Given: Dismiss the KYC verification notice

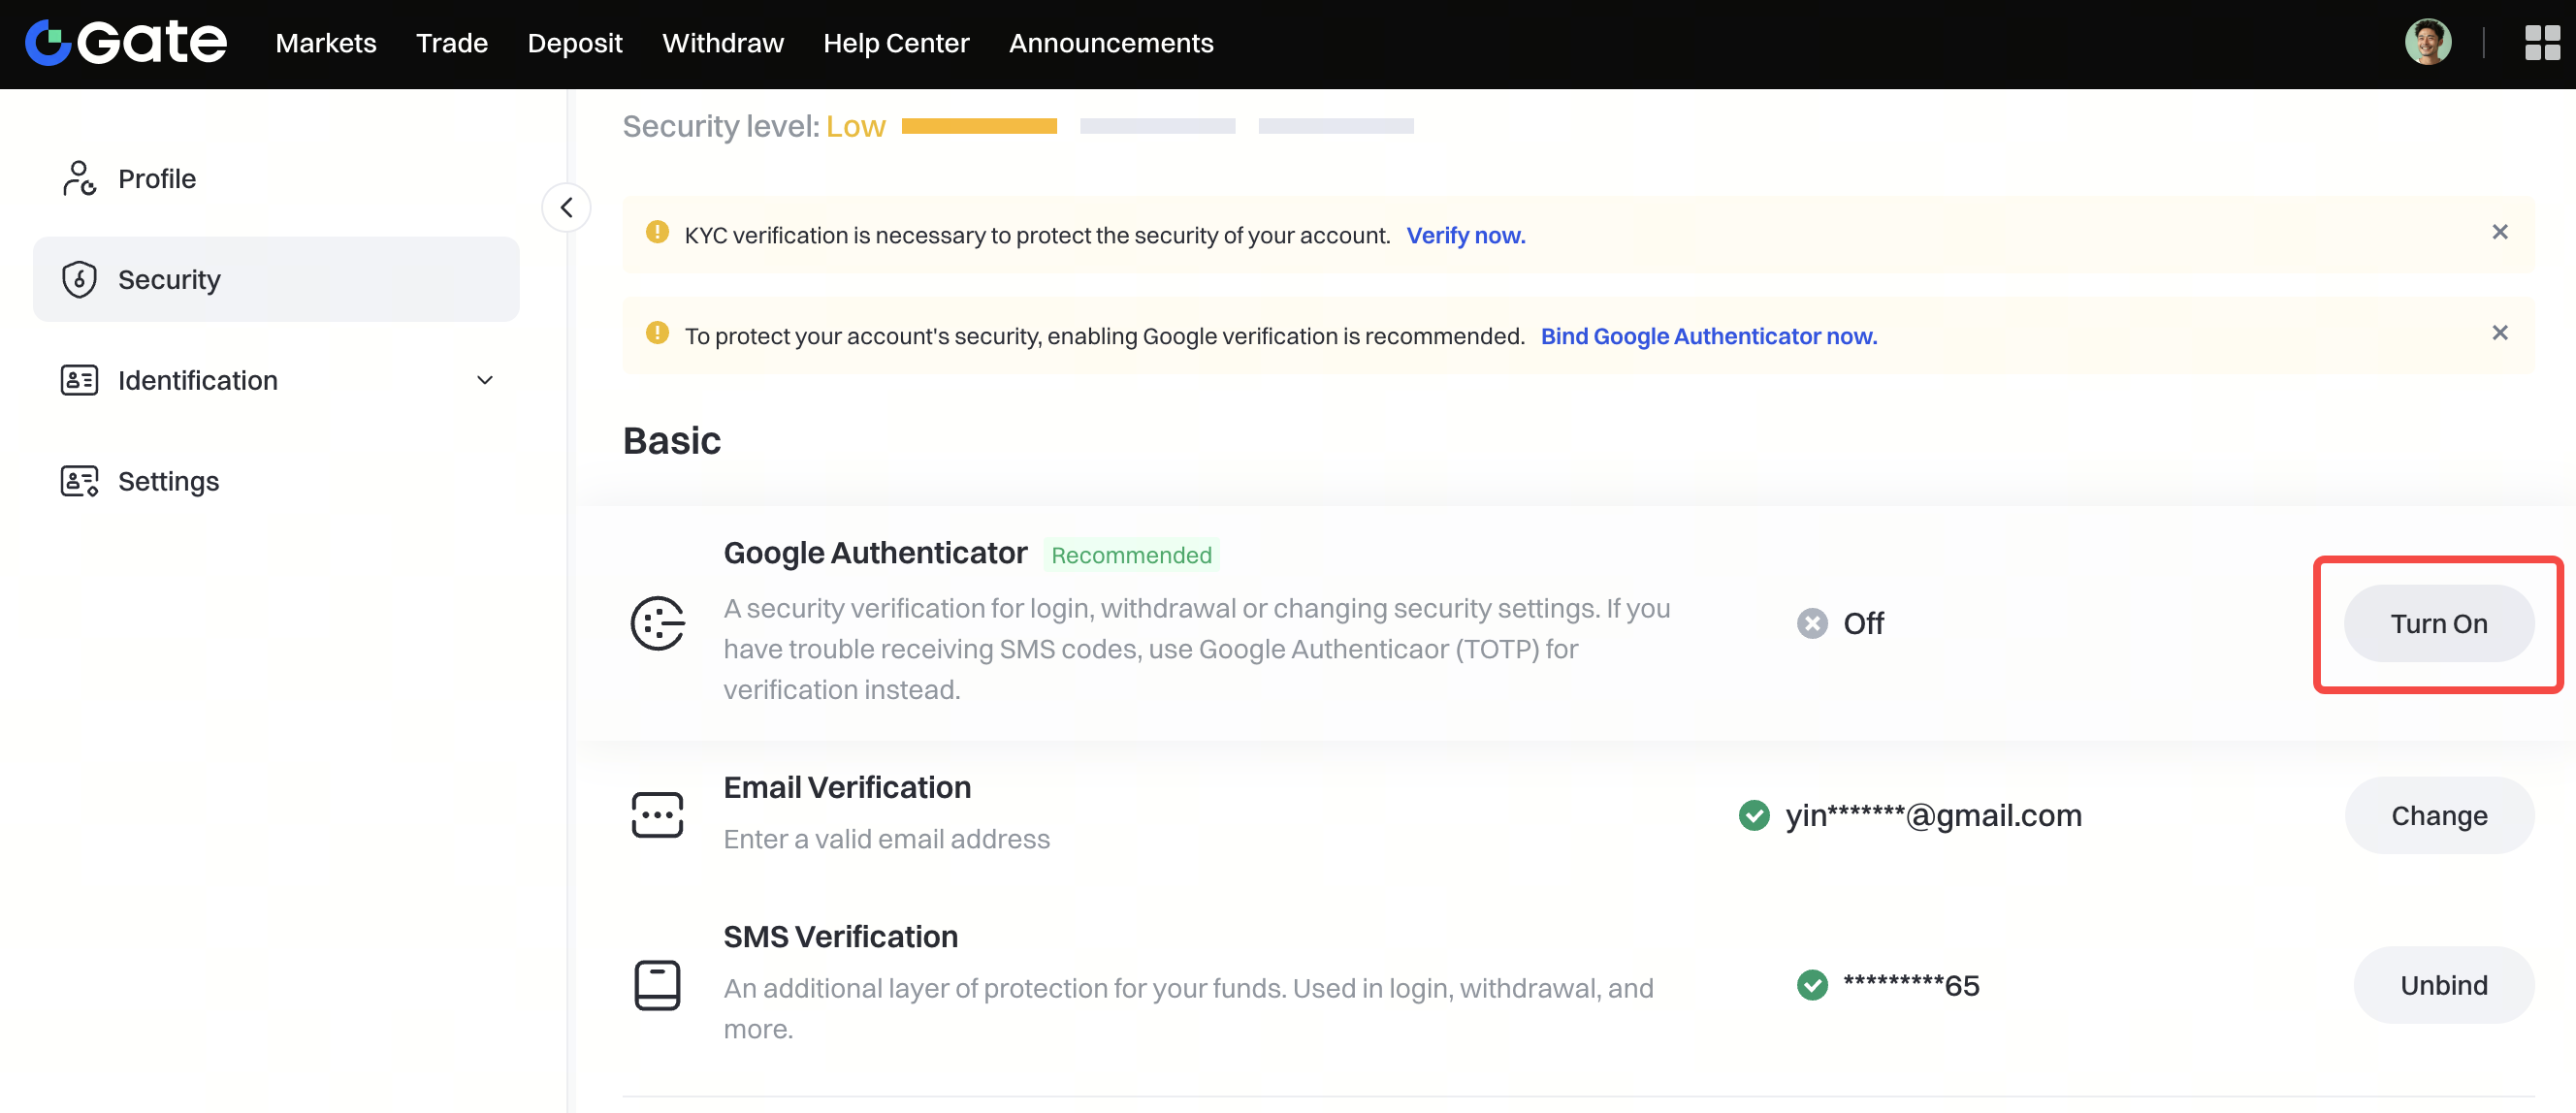Looking at the screenshot, I should (2499, 233).
